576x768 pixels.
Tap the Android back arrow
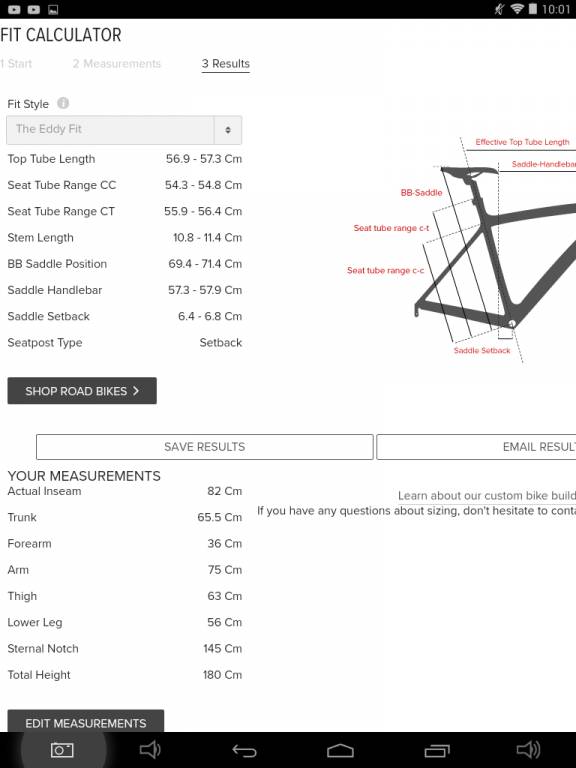(x=244, y=750)
